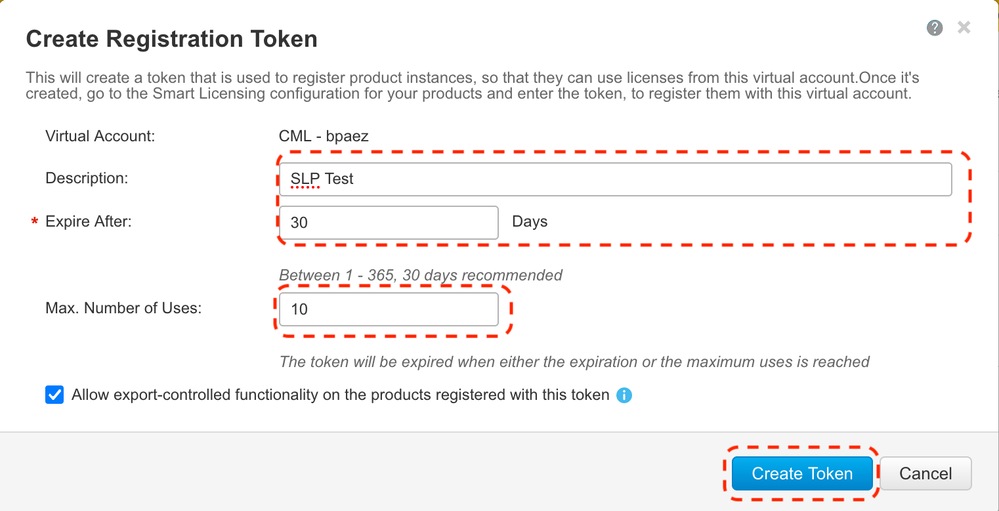Click the Days unit label
Image resolution: width=999 pixels, height=511 pixels.
click(529, 221)
